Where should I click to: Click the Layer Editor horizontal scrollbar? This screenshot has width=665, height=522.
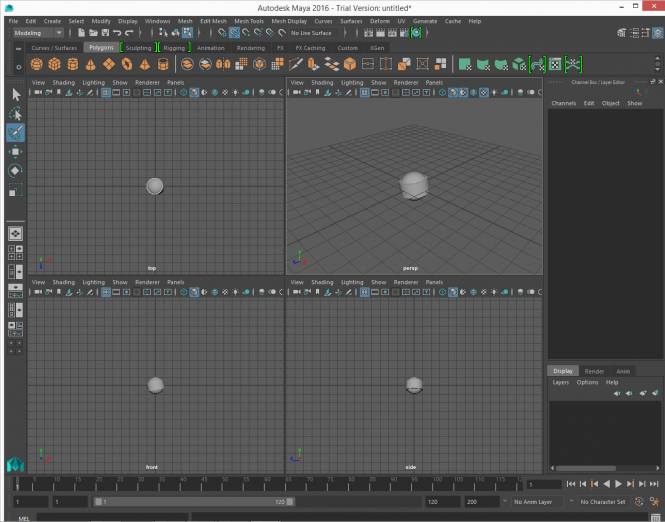pos(586,468)
